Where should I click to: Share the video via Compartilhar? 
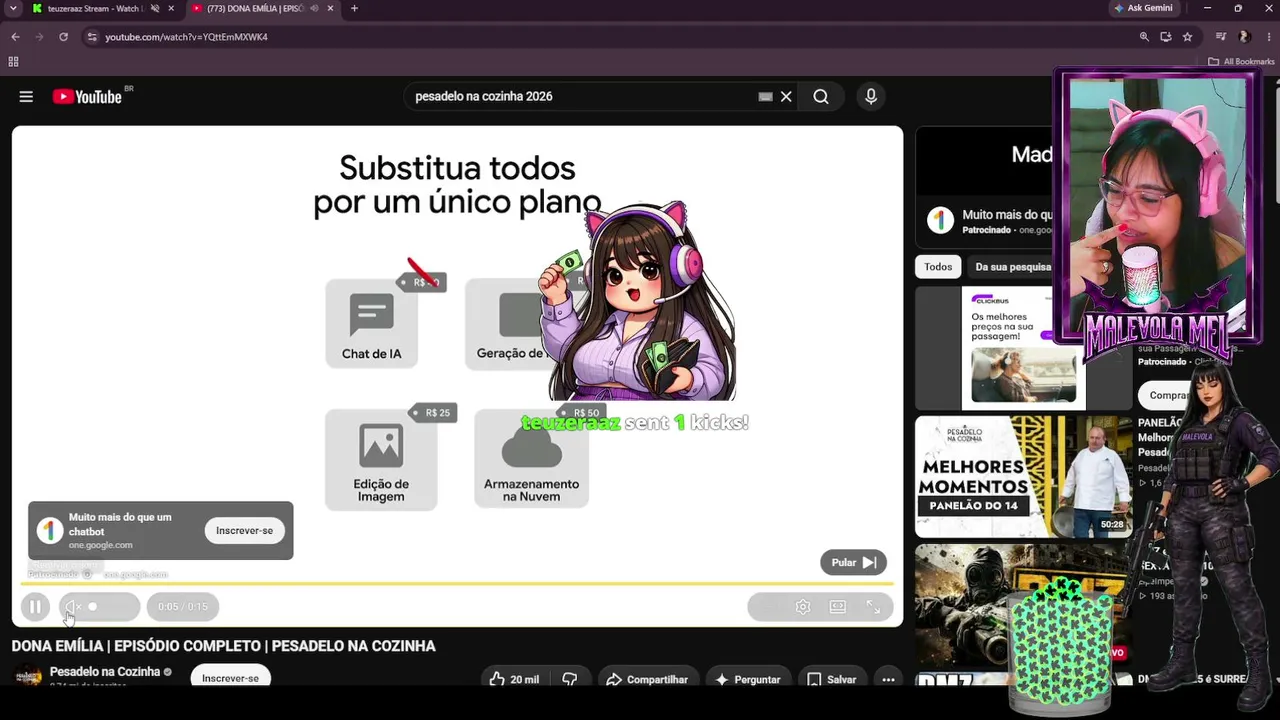point(647,679)
